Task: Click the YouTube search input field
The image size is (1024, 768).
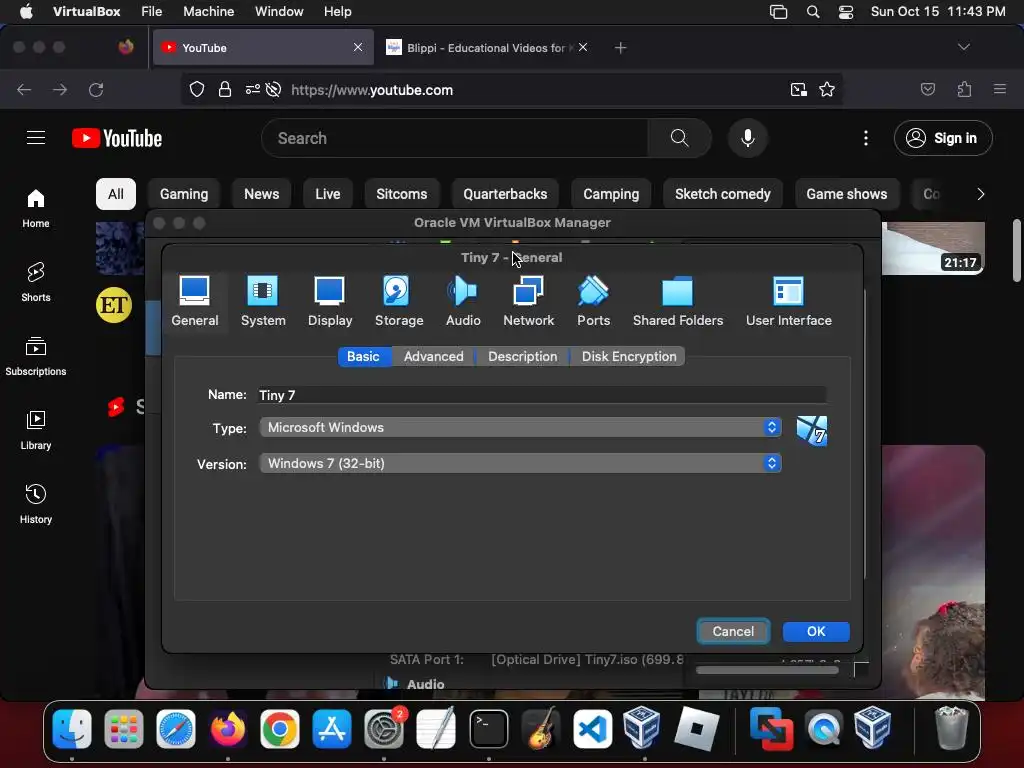Action: pyautogui.click(x=455, y=138)
